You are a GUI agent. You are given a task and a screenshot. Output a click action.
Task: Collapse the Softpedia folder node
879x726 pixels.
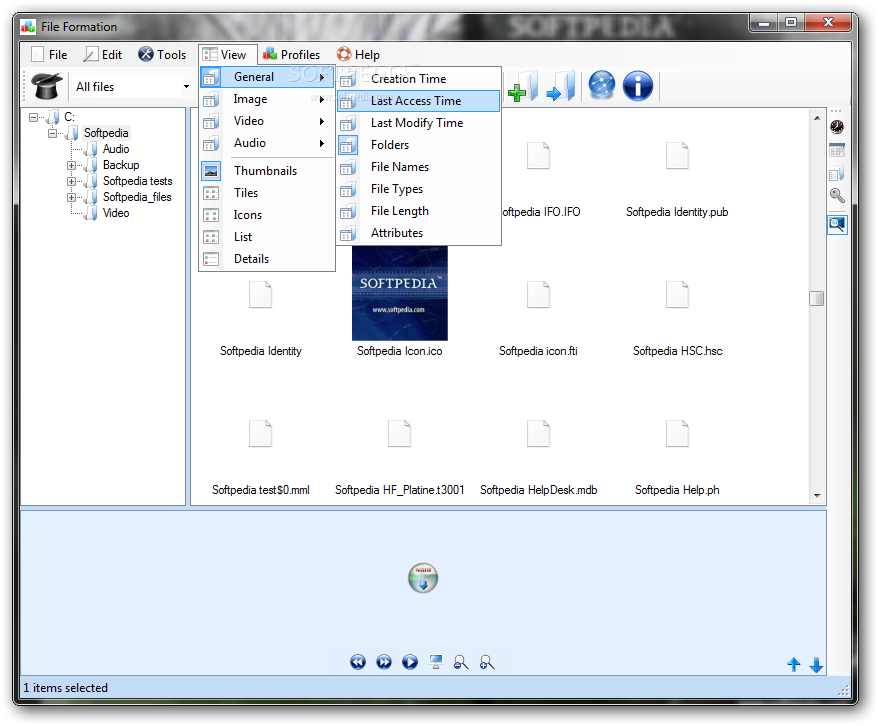(x=52, y=133)
